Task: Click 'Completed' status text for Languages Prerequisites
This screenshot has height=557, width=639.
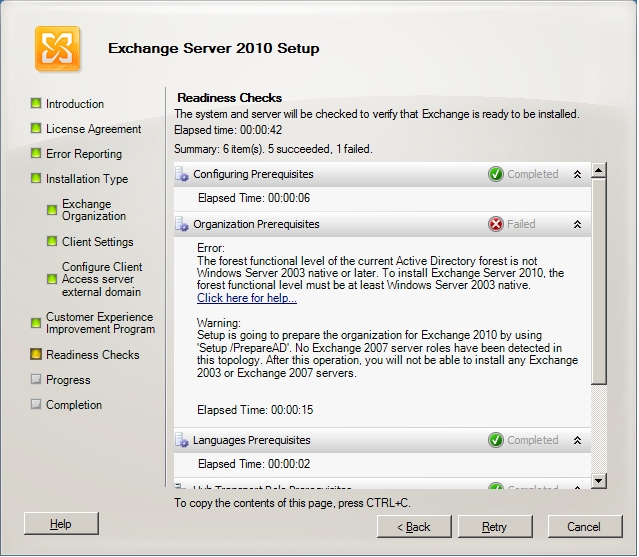Action: click(x=533, y=440)
